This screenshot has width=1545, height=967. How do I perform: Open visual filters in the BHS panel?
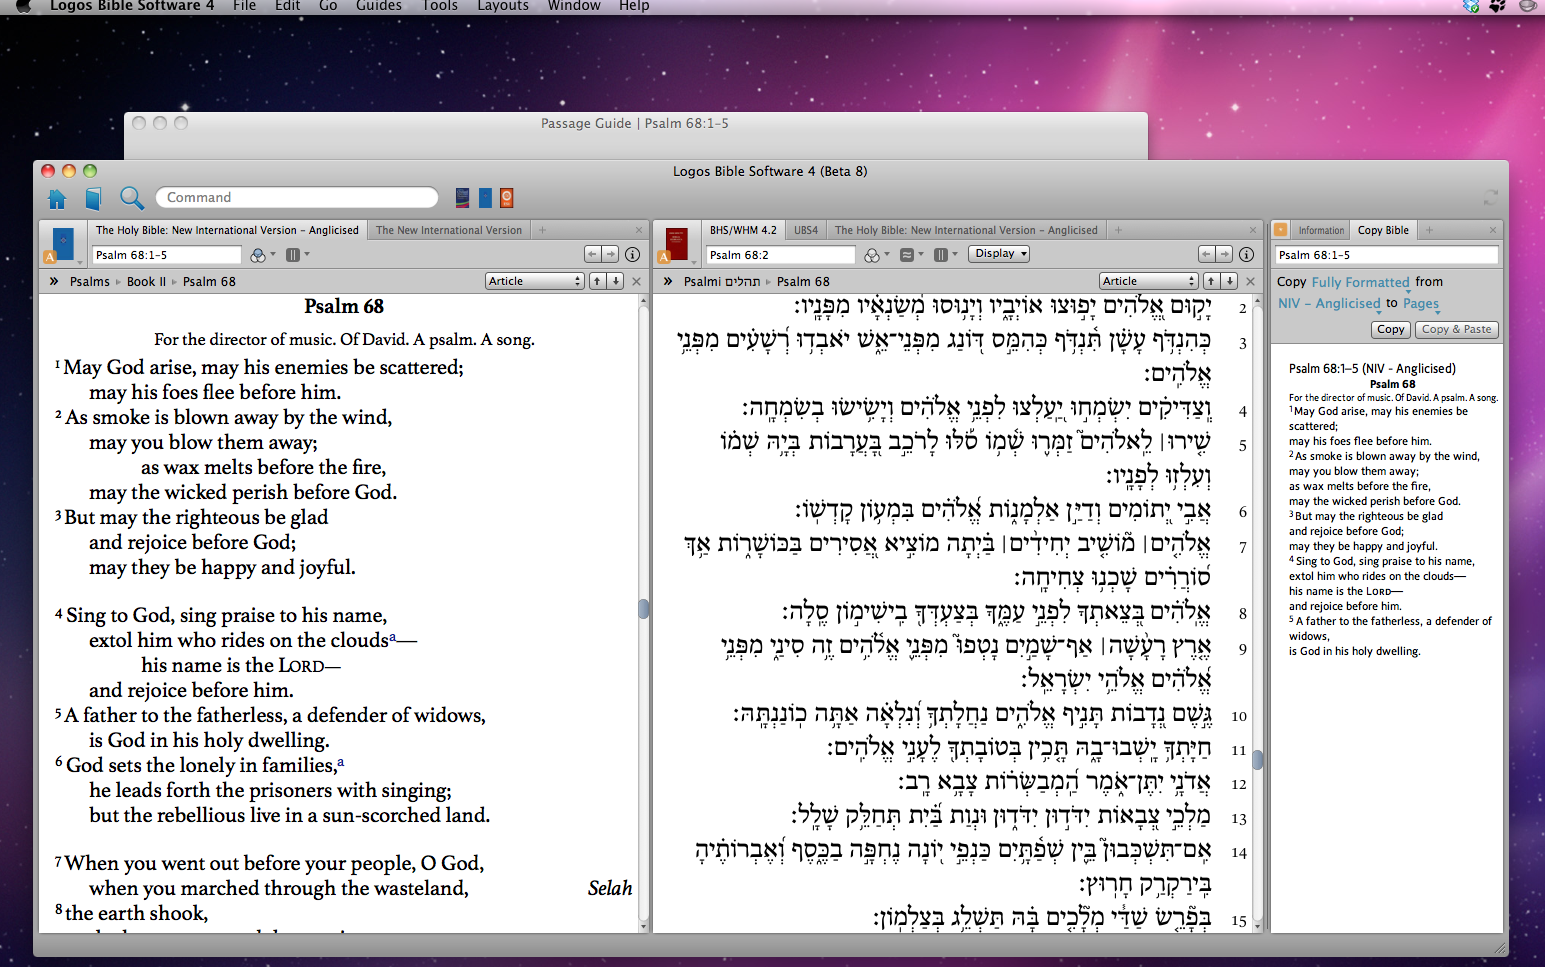click(x=874, y=255)
